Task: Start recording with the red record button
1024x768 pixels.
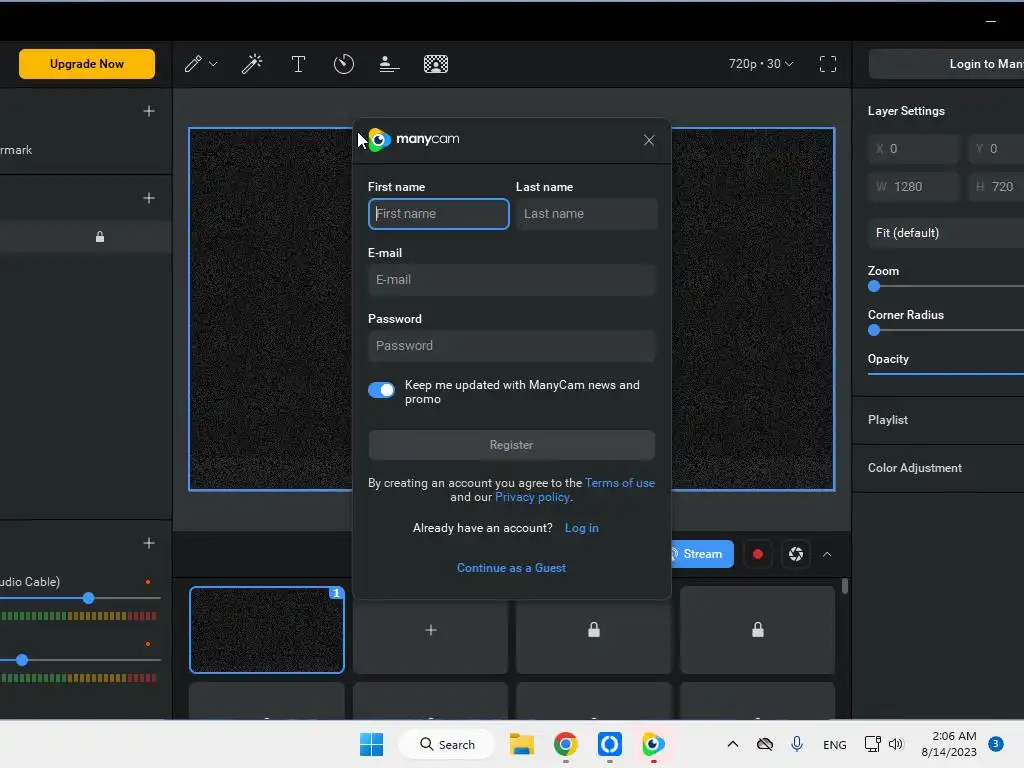Action: [x=758, y=554]
